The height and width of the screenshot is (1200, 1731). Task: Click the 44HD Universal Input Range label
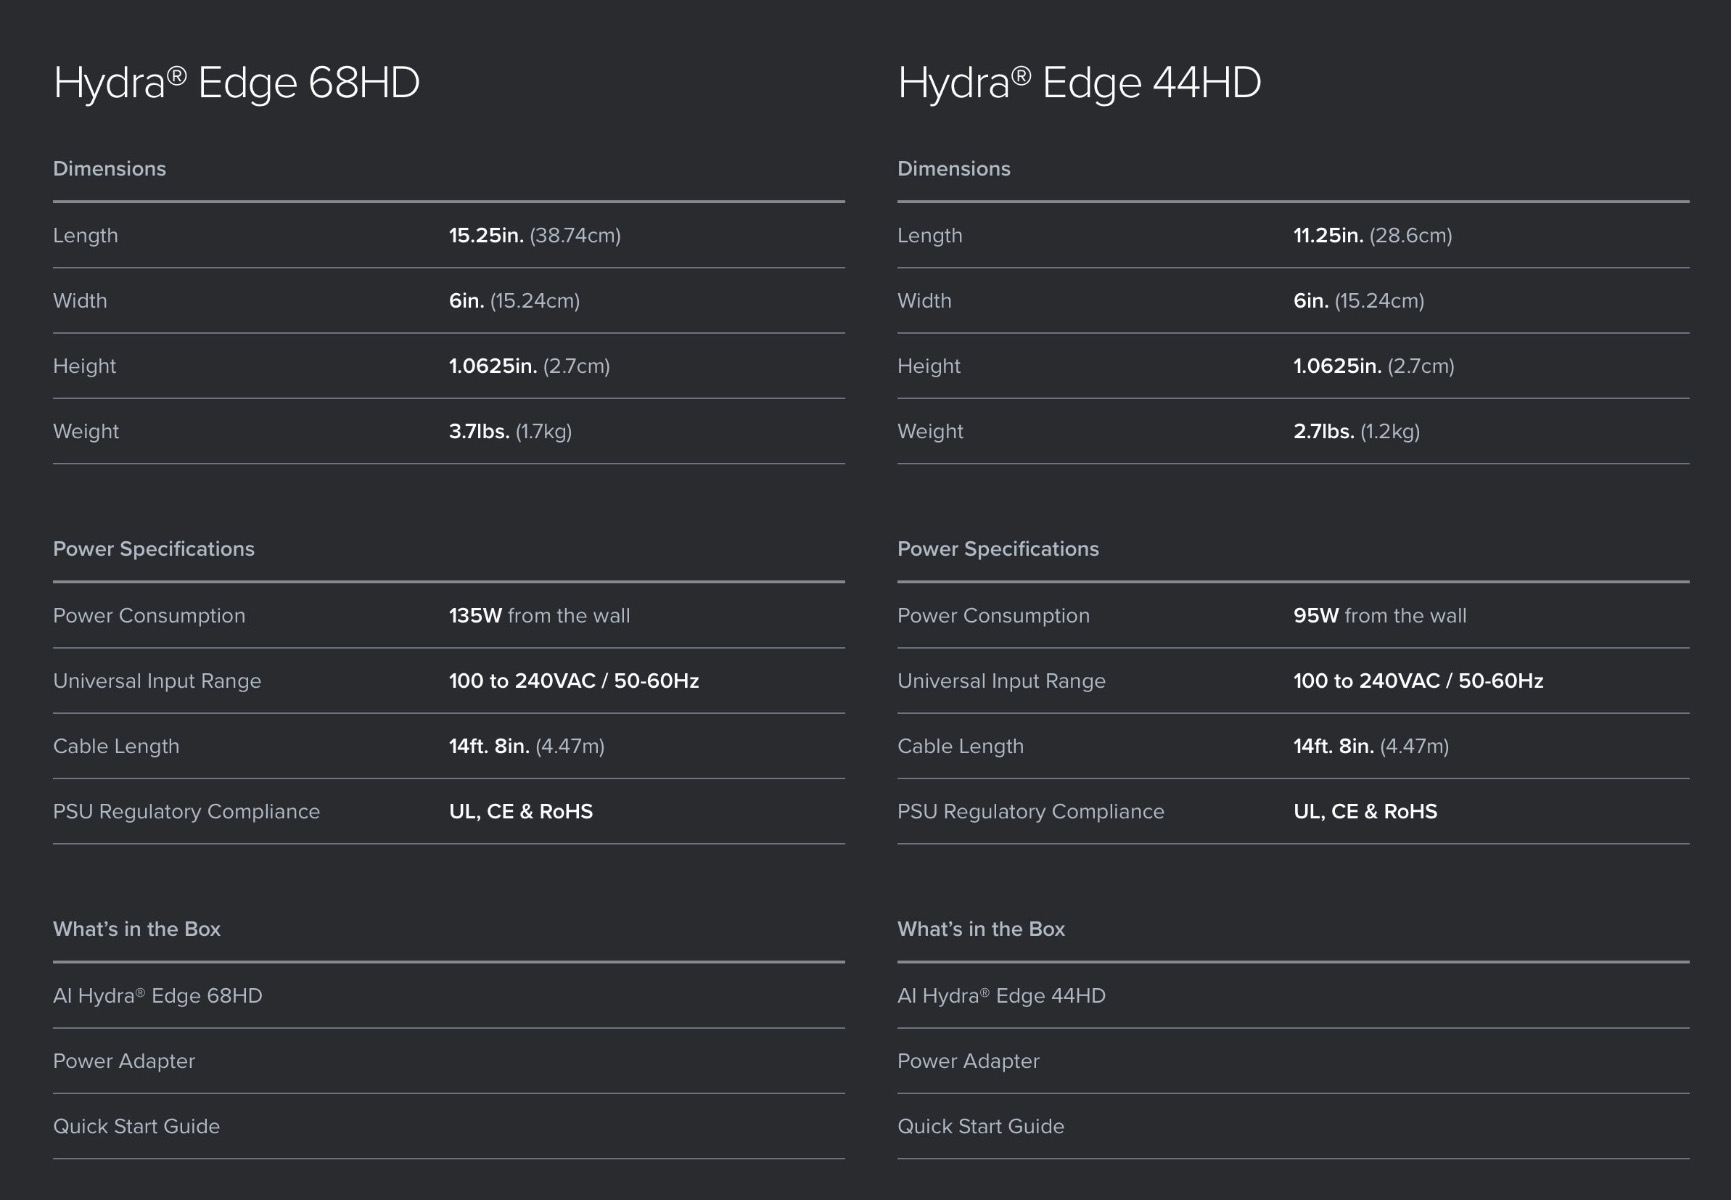point(1002,681)
